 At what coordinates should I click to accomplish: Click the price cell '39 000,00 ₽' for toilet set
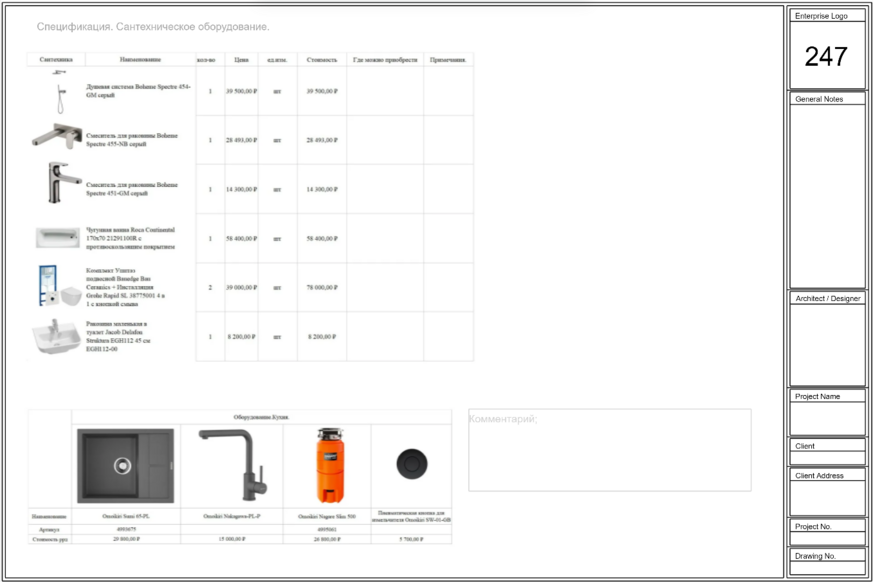(241, 287)
